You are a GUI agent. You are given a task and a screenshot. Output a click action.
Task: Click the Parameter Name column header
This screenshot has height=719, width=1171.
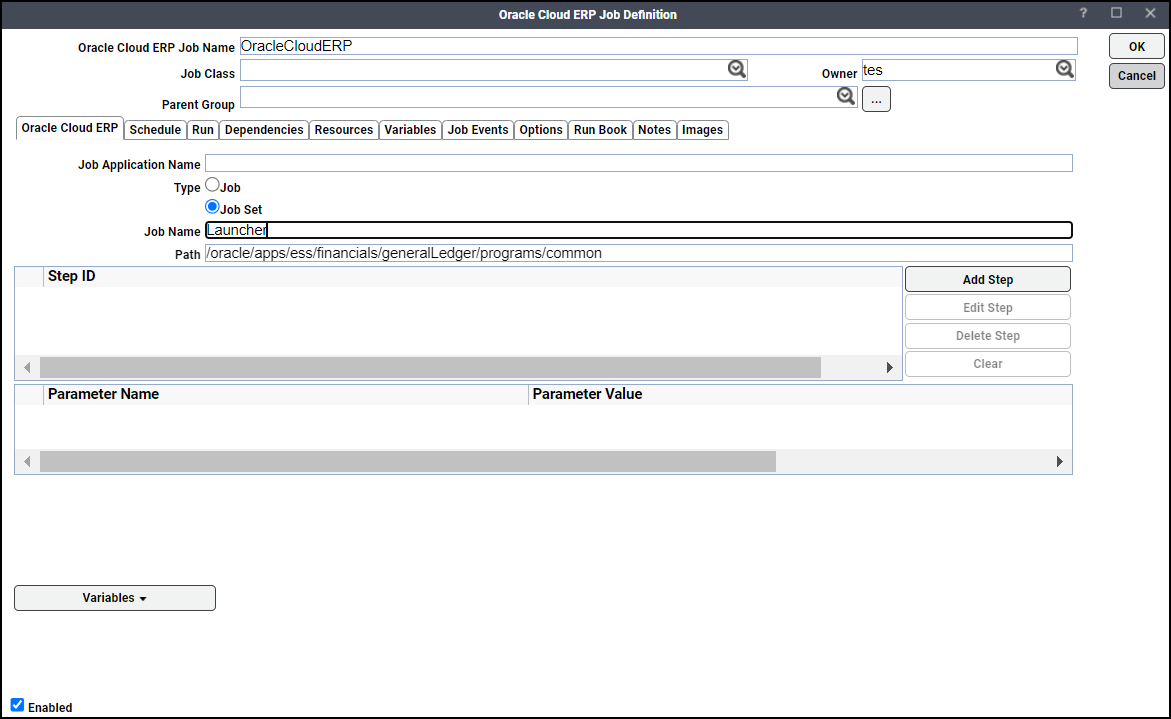pos(285,394)
